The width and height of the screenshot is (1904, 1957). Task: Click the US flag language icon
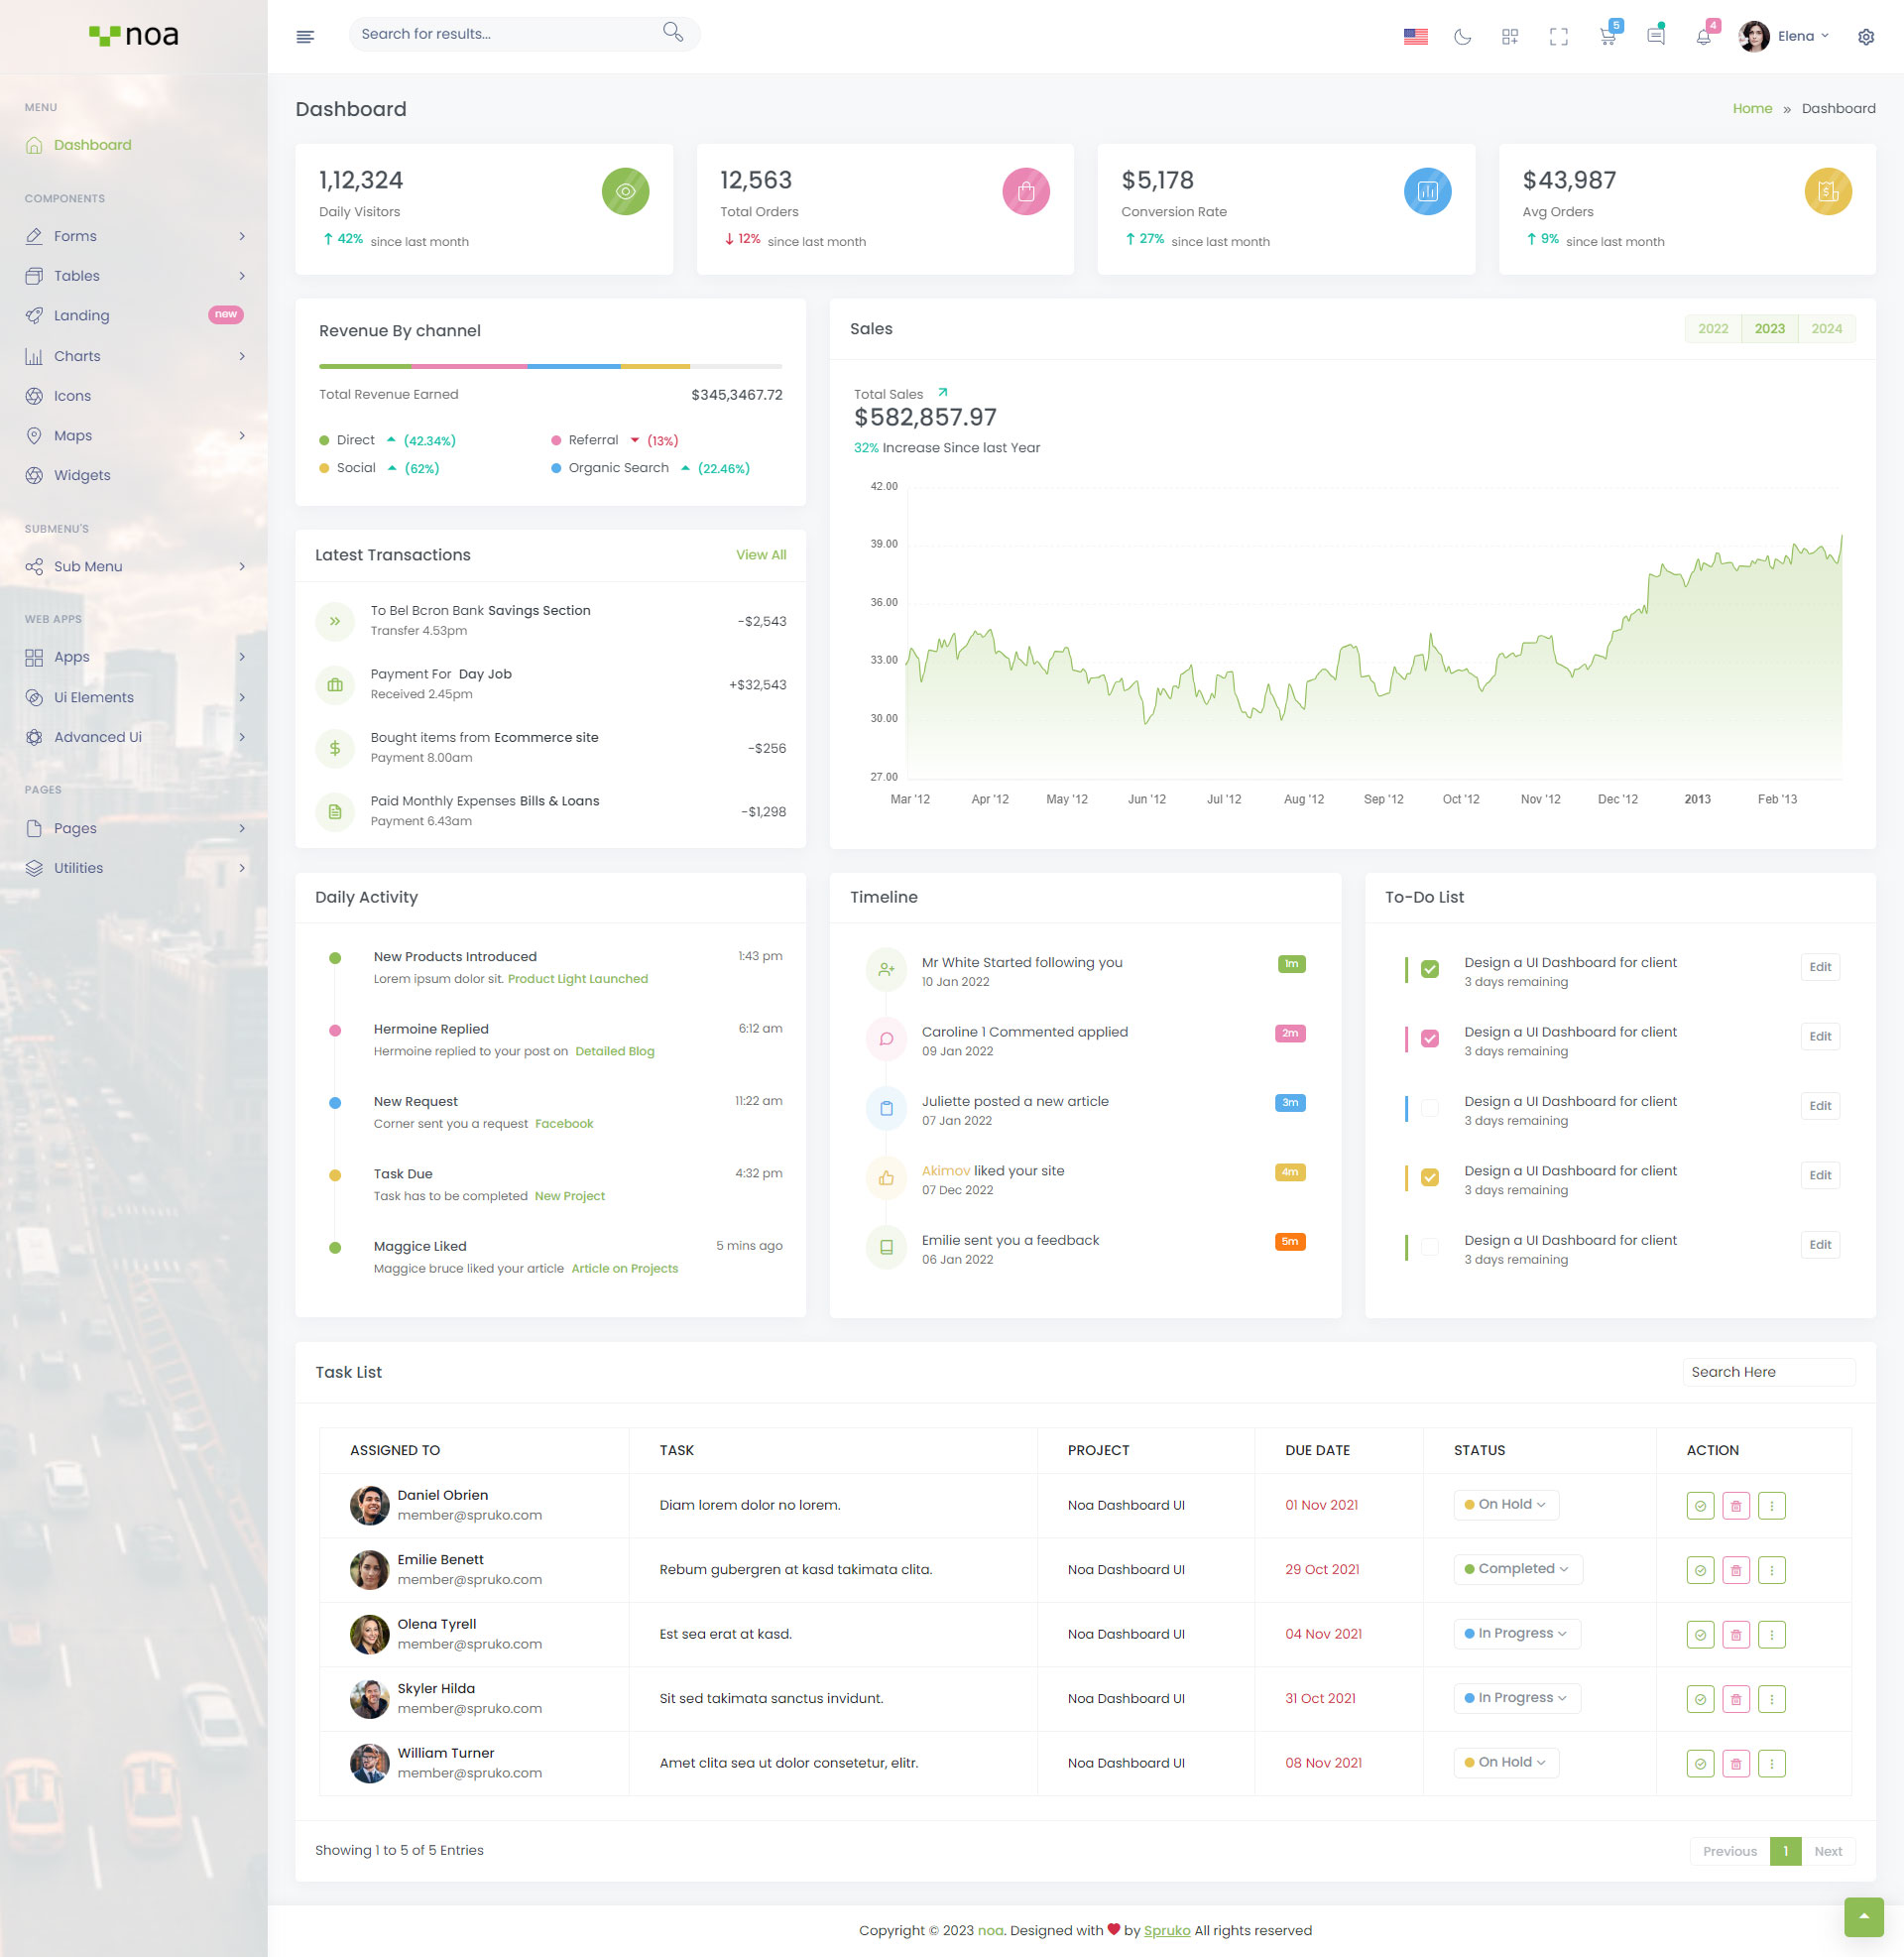coord(1415,37)
